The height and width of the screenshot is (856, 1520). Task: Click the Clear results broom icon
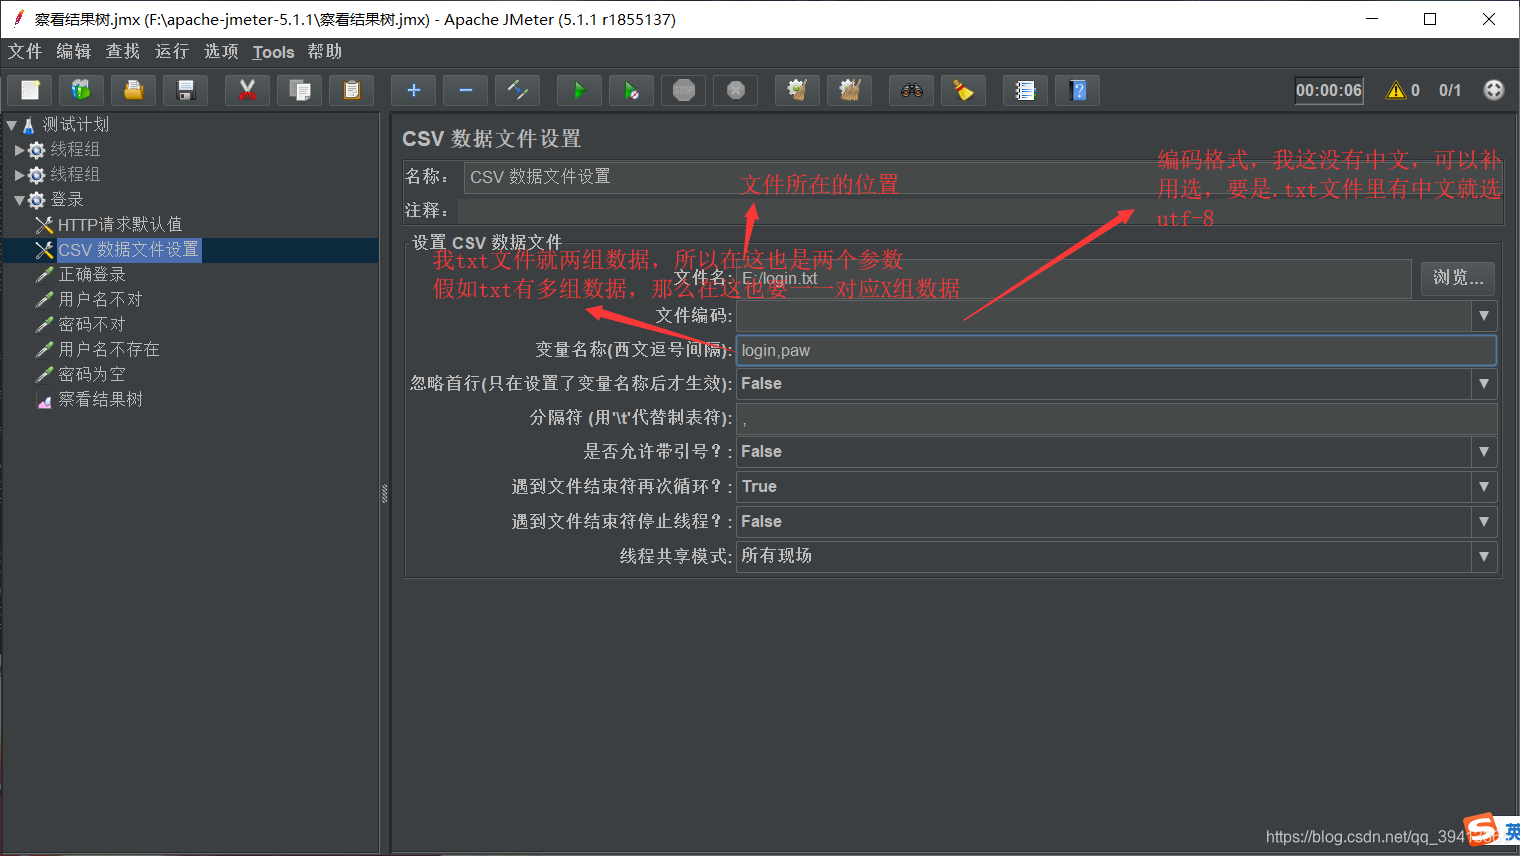coord(798,90)
